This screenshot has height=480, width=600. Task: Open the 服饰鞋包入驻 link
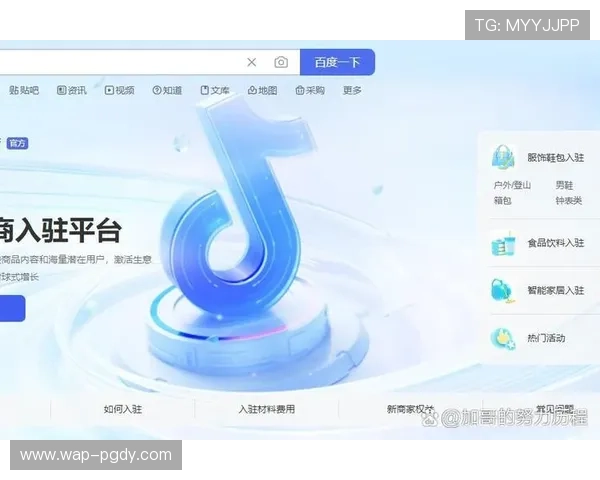(556, 157)
